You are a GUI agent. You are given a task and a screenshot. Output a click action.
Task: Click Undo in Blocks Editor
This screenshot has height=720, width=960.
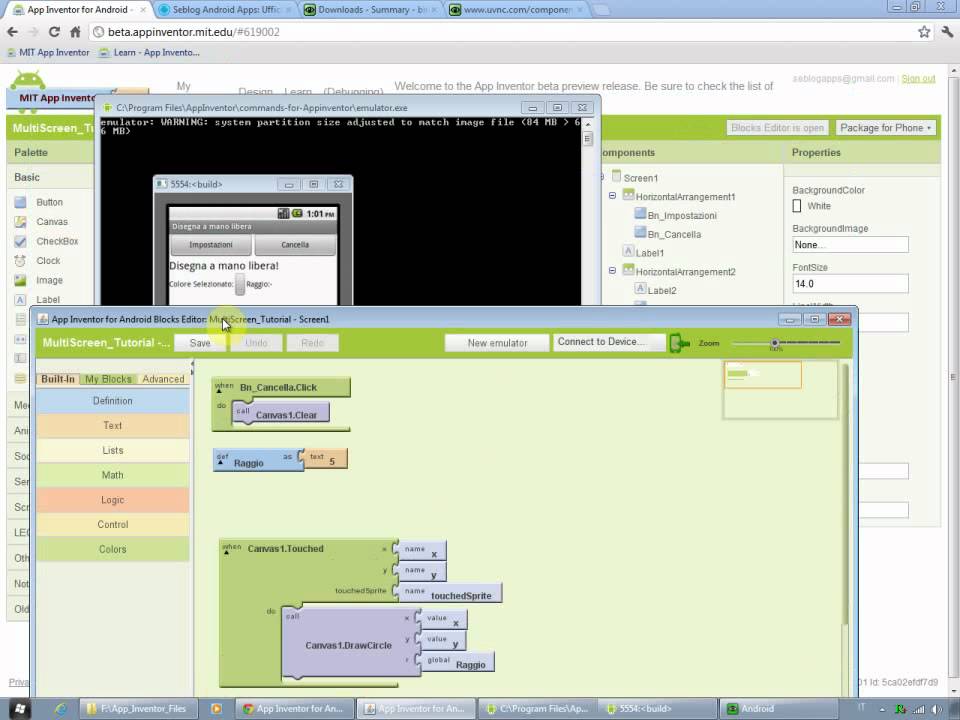tap(256, 343)
